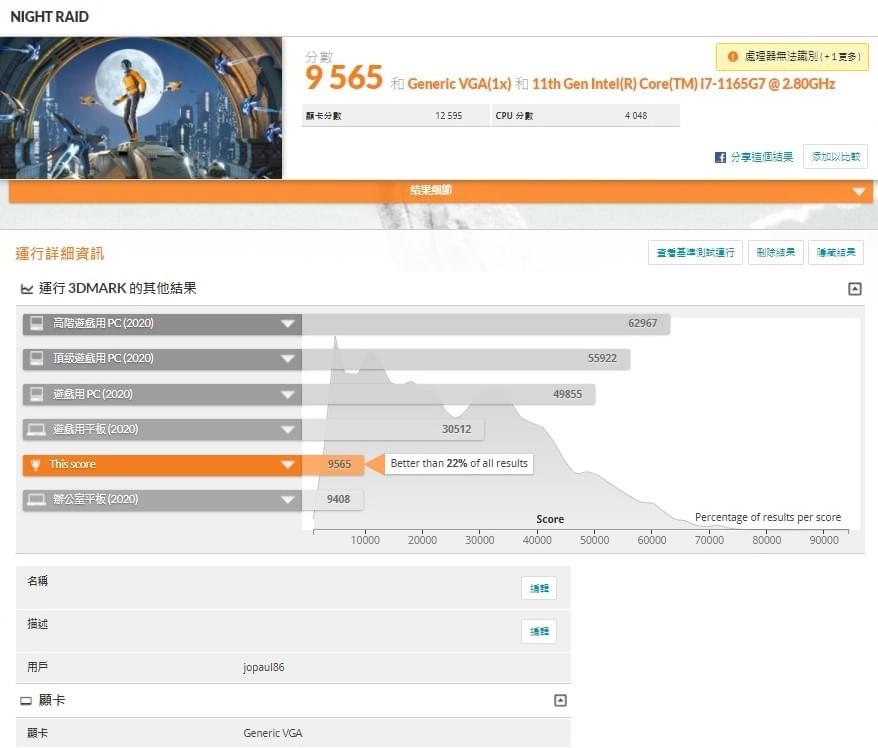Click the 查看基準測試運行 button
The image size is (878, 748).
pyautogui.click(x=695, y=253)
